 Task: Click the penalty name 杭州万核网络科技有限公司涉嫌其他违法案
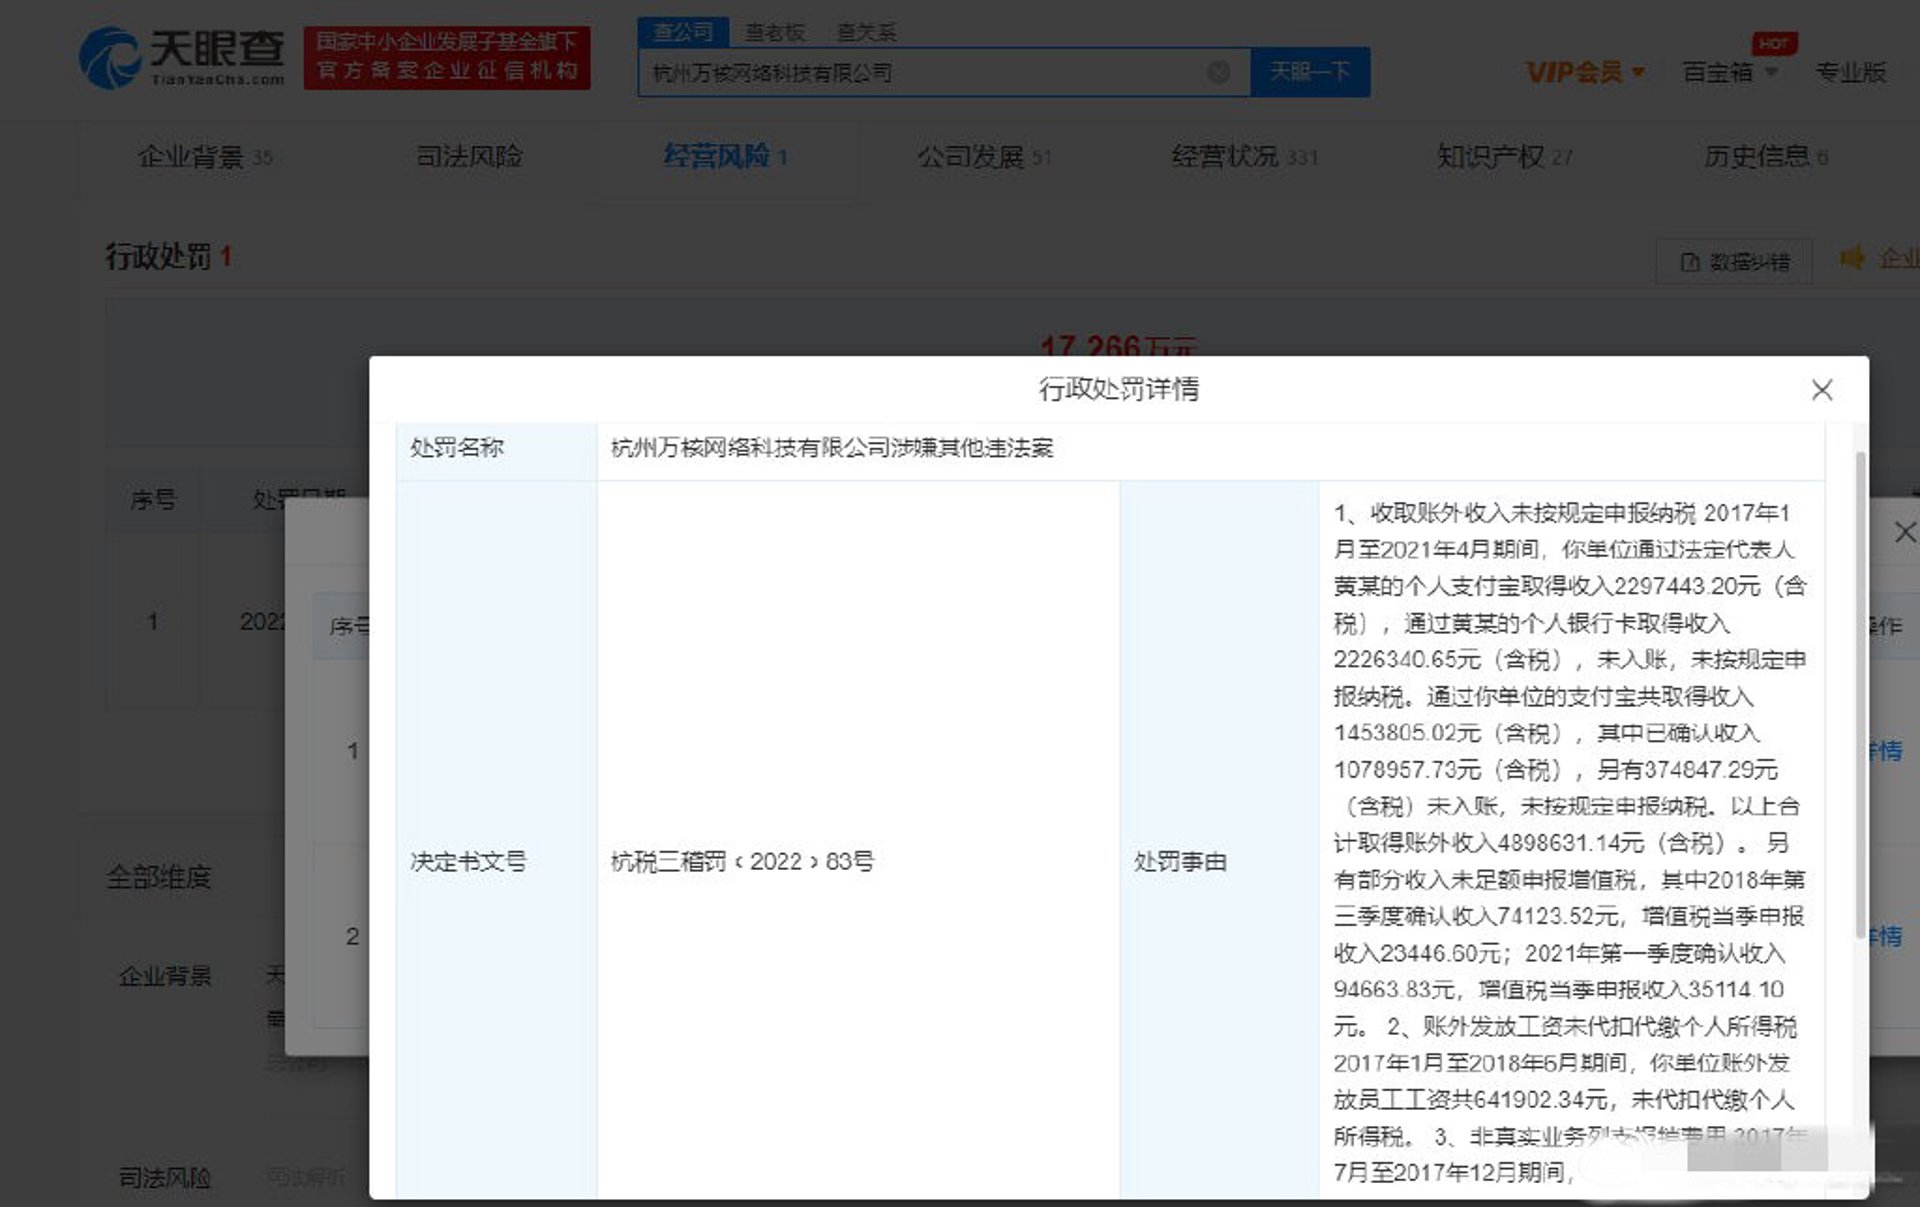click(832, 448)
